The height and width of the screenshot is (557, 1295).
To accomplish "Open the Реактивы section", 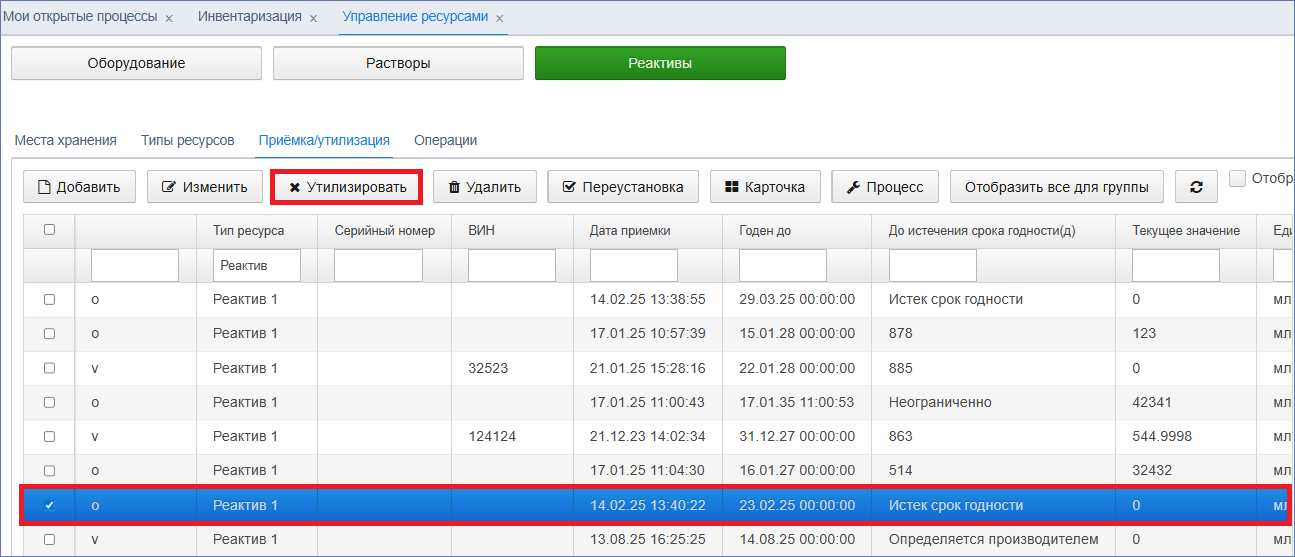I will 660,63.
